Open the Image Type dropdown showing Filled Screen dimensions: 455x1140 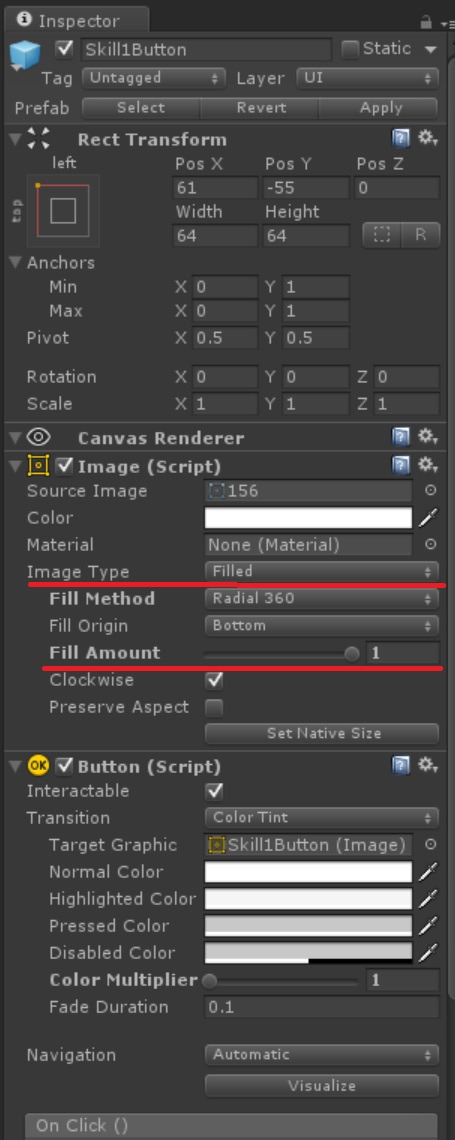coord(322,571)
